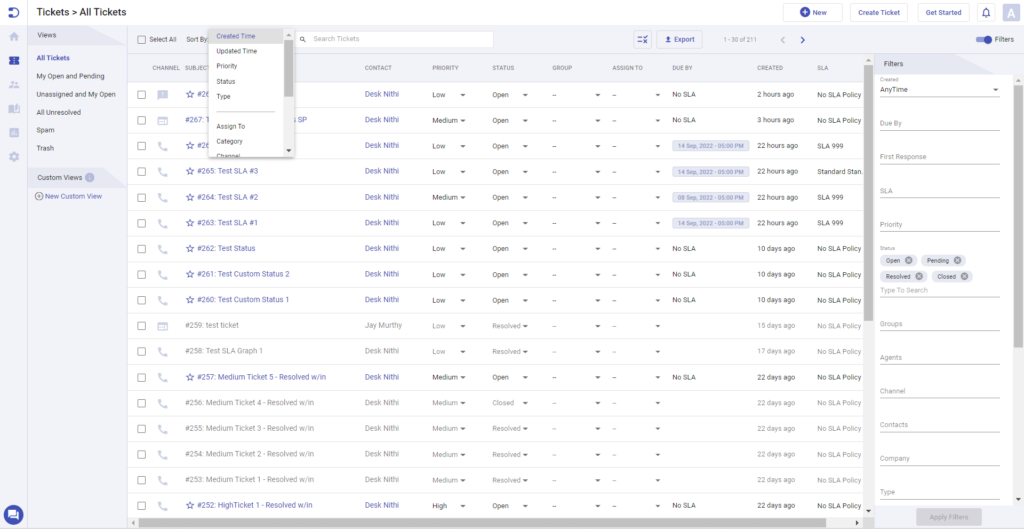Click the channel icon for ticket #259
This screenshot has height=529, width=1024.
(163, 325)
